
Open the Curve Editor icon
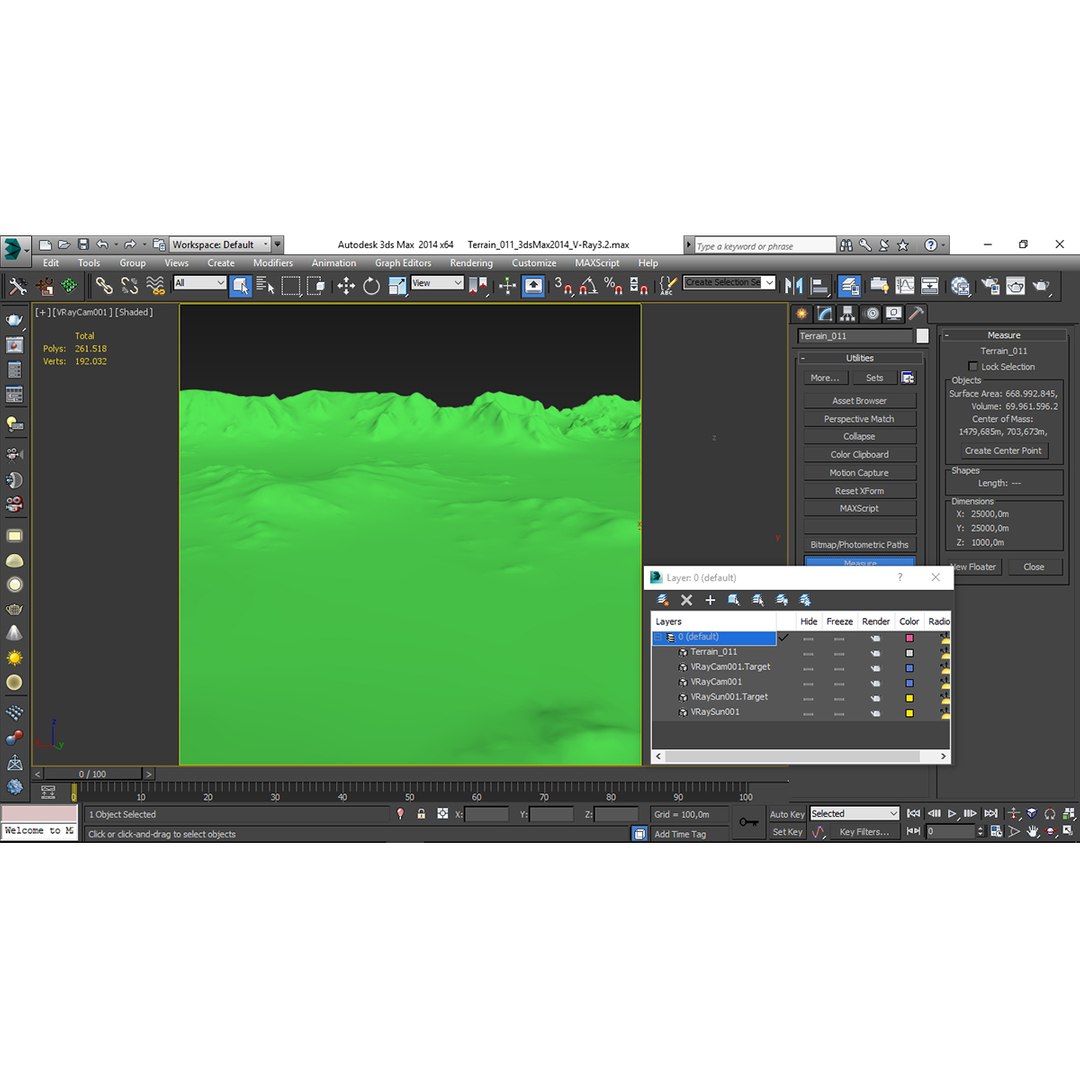(904, 285)
